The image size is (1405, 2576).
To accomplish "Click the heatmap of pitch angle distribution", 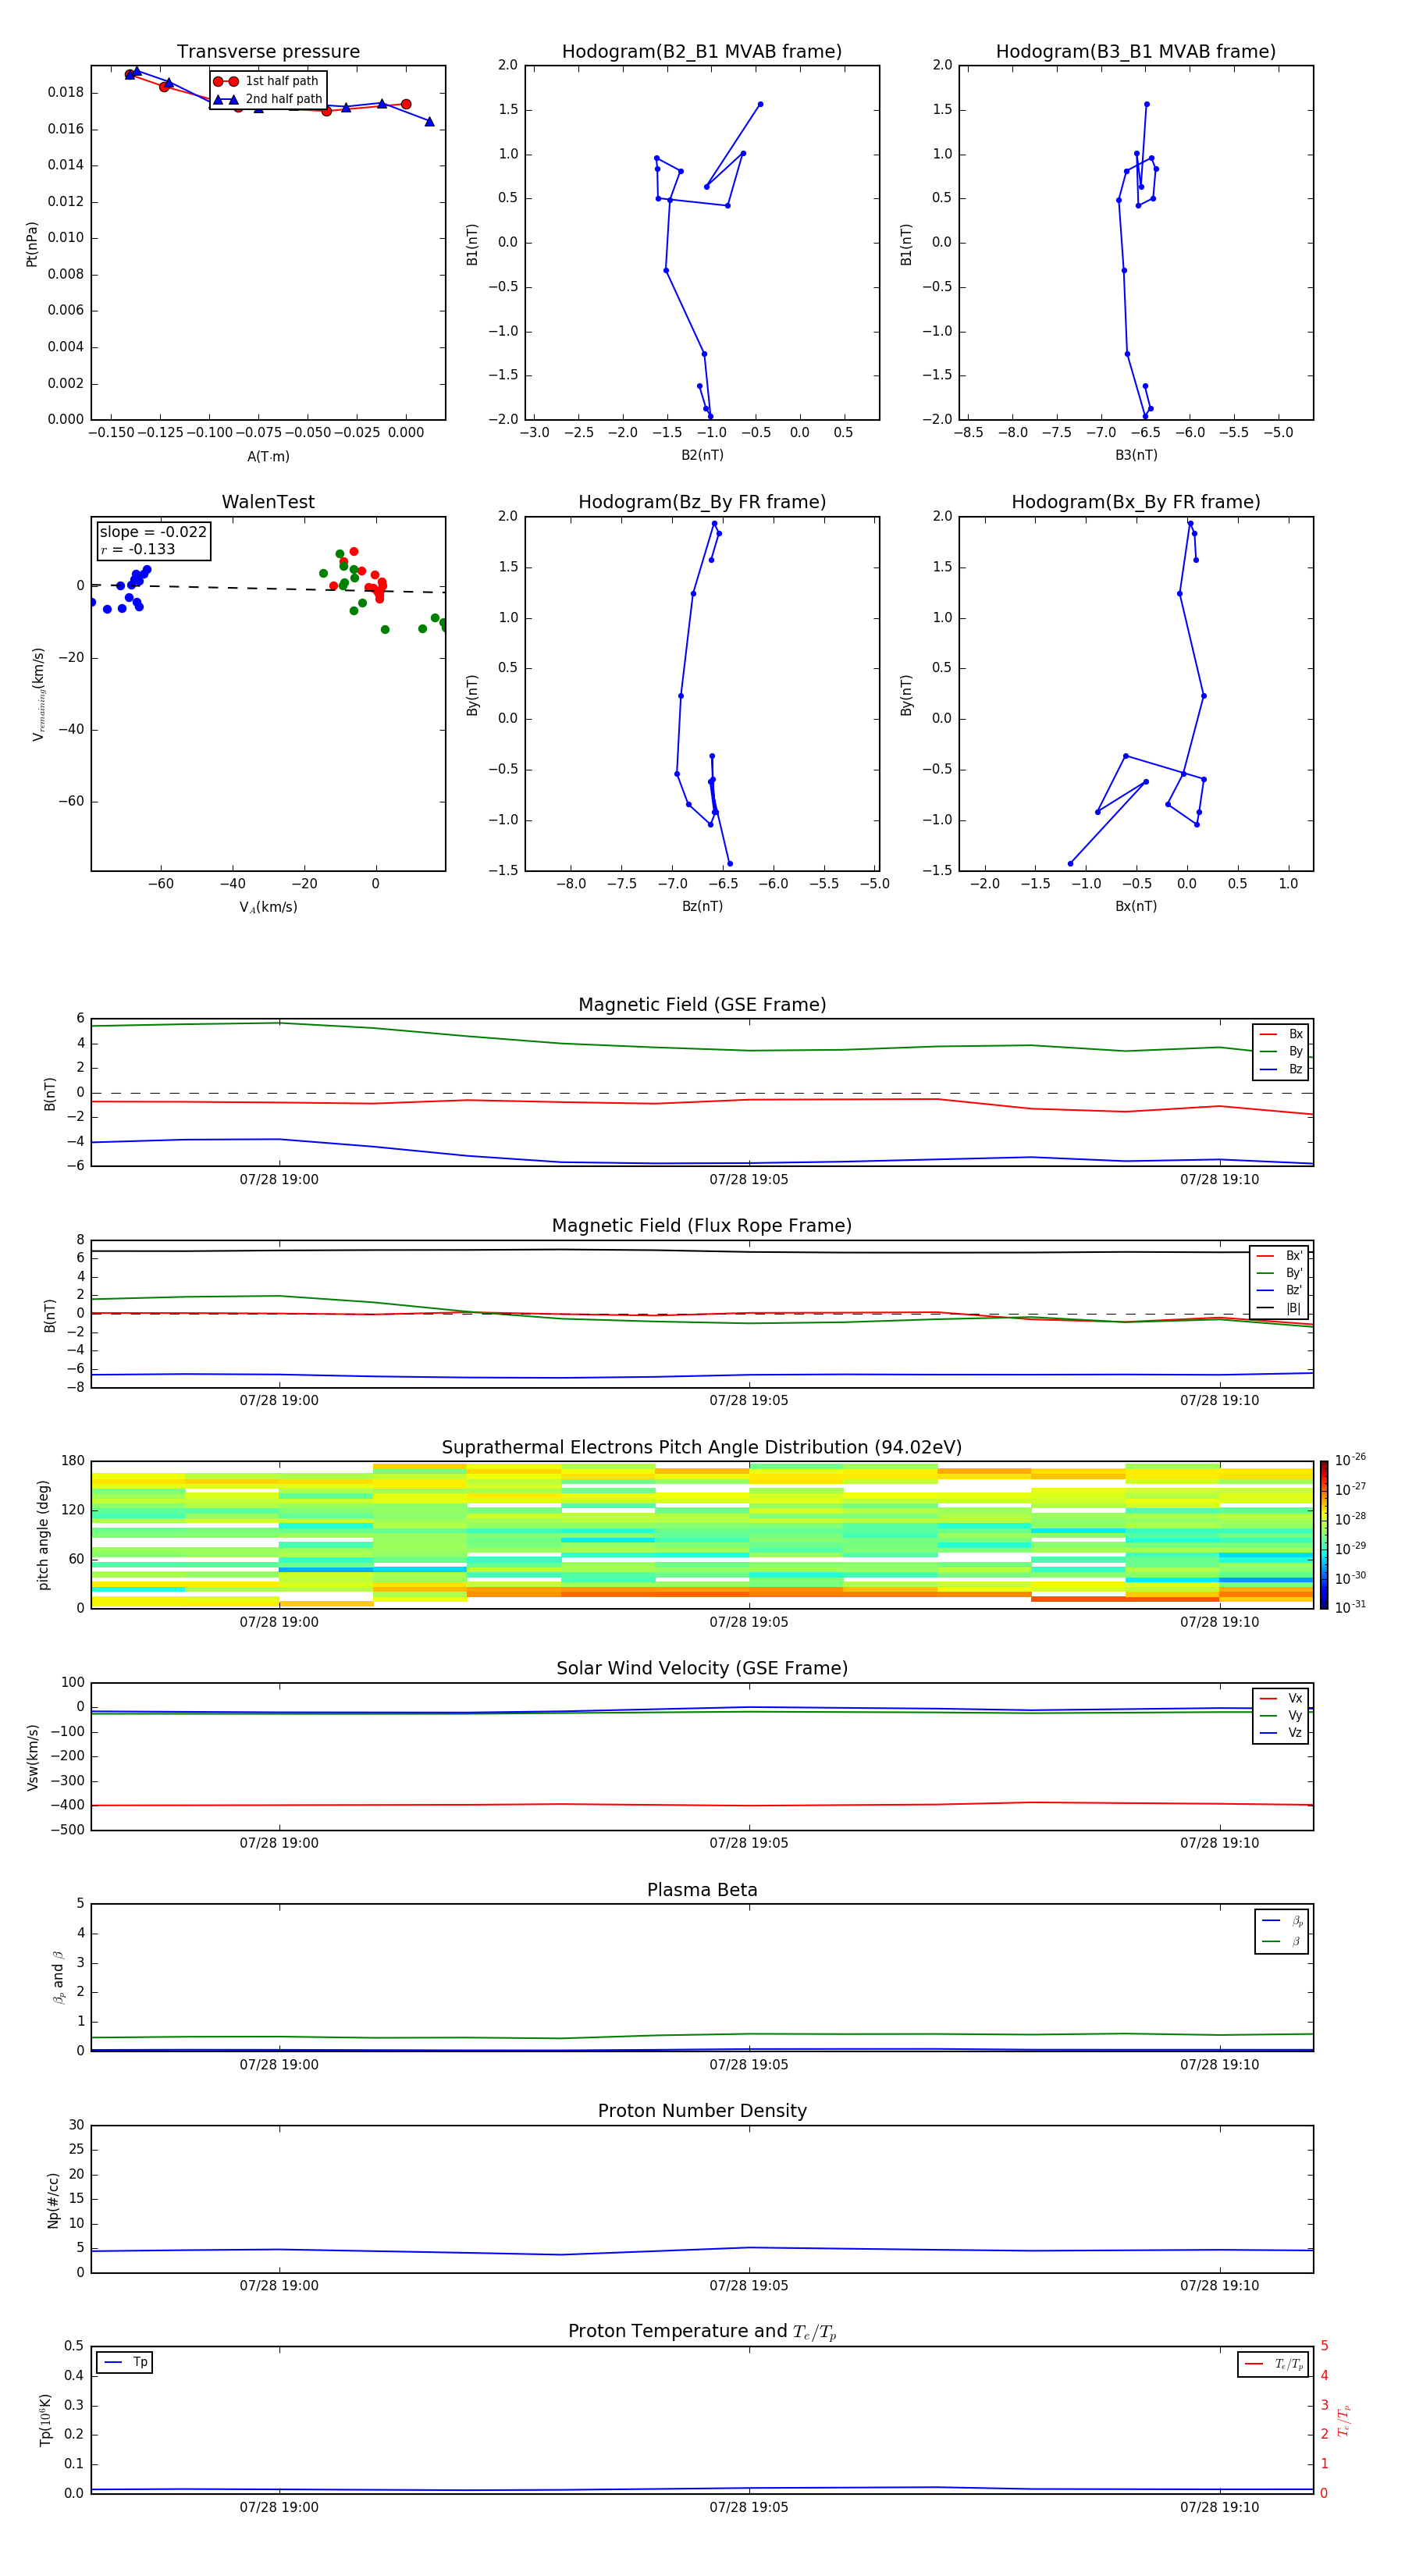I will [702, 1534].
